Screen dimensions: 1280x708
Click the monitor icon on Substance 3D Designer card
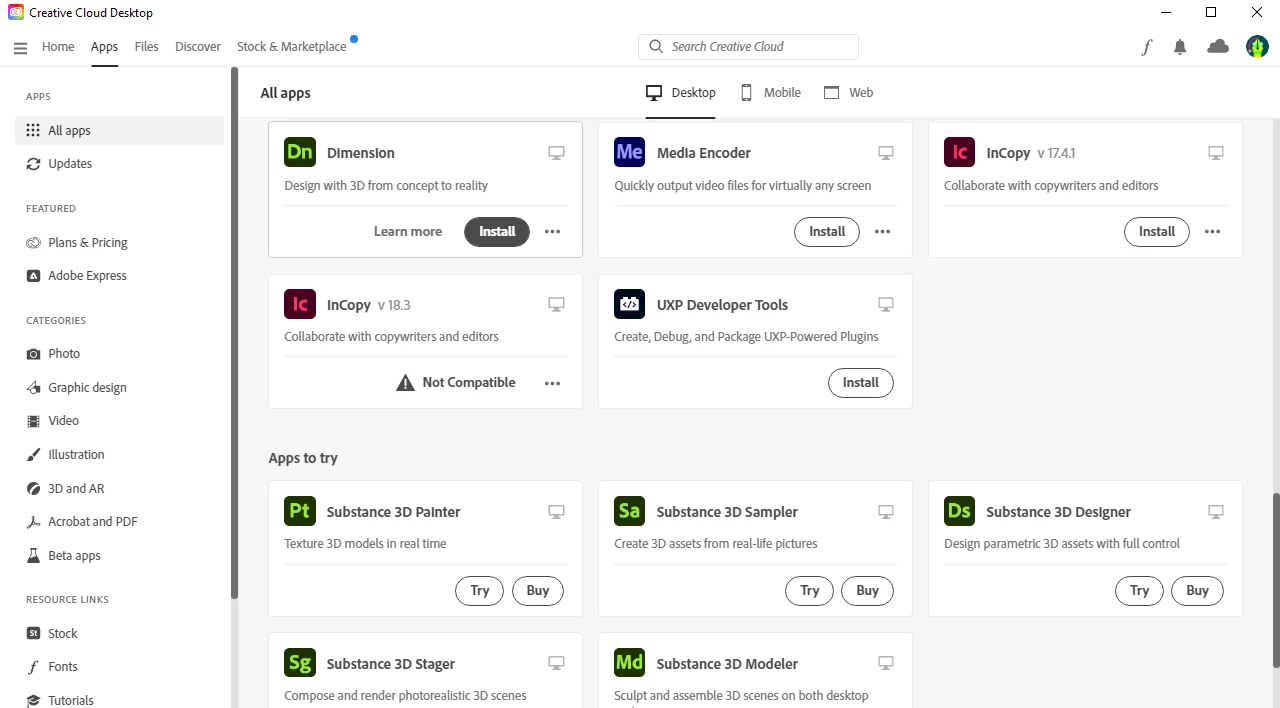[x=1216, y=512]
